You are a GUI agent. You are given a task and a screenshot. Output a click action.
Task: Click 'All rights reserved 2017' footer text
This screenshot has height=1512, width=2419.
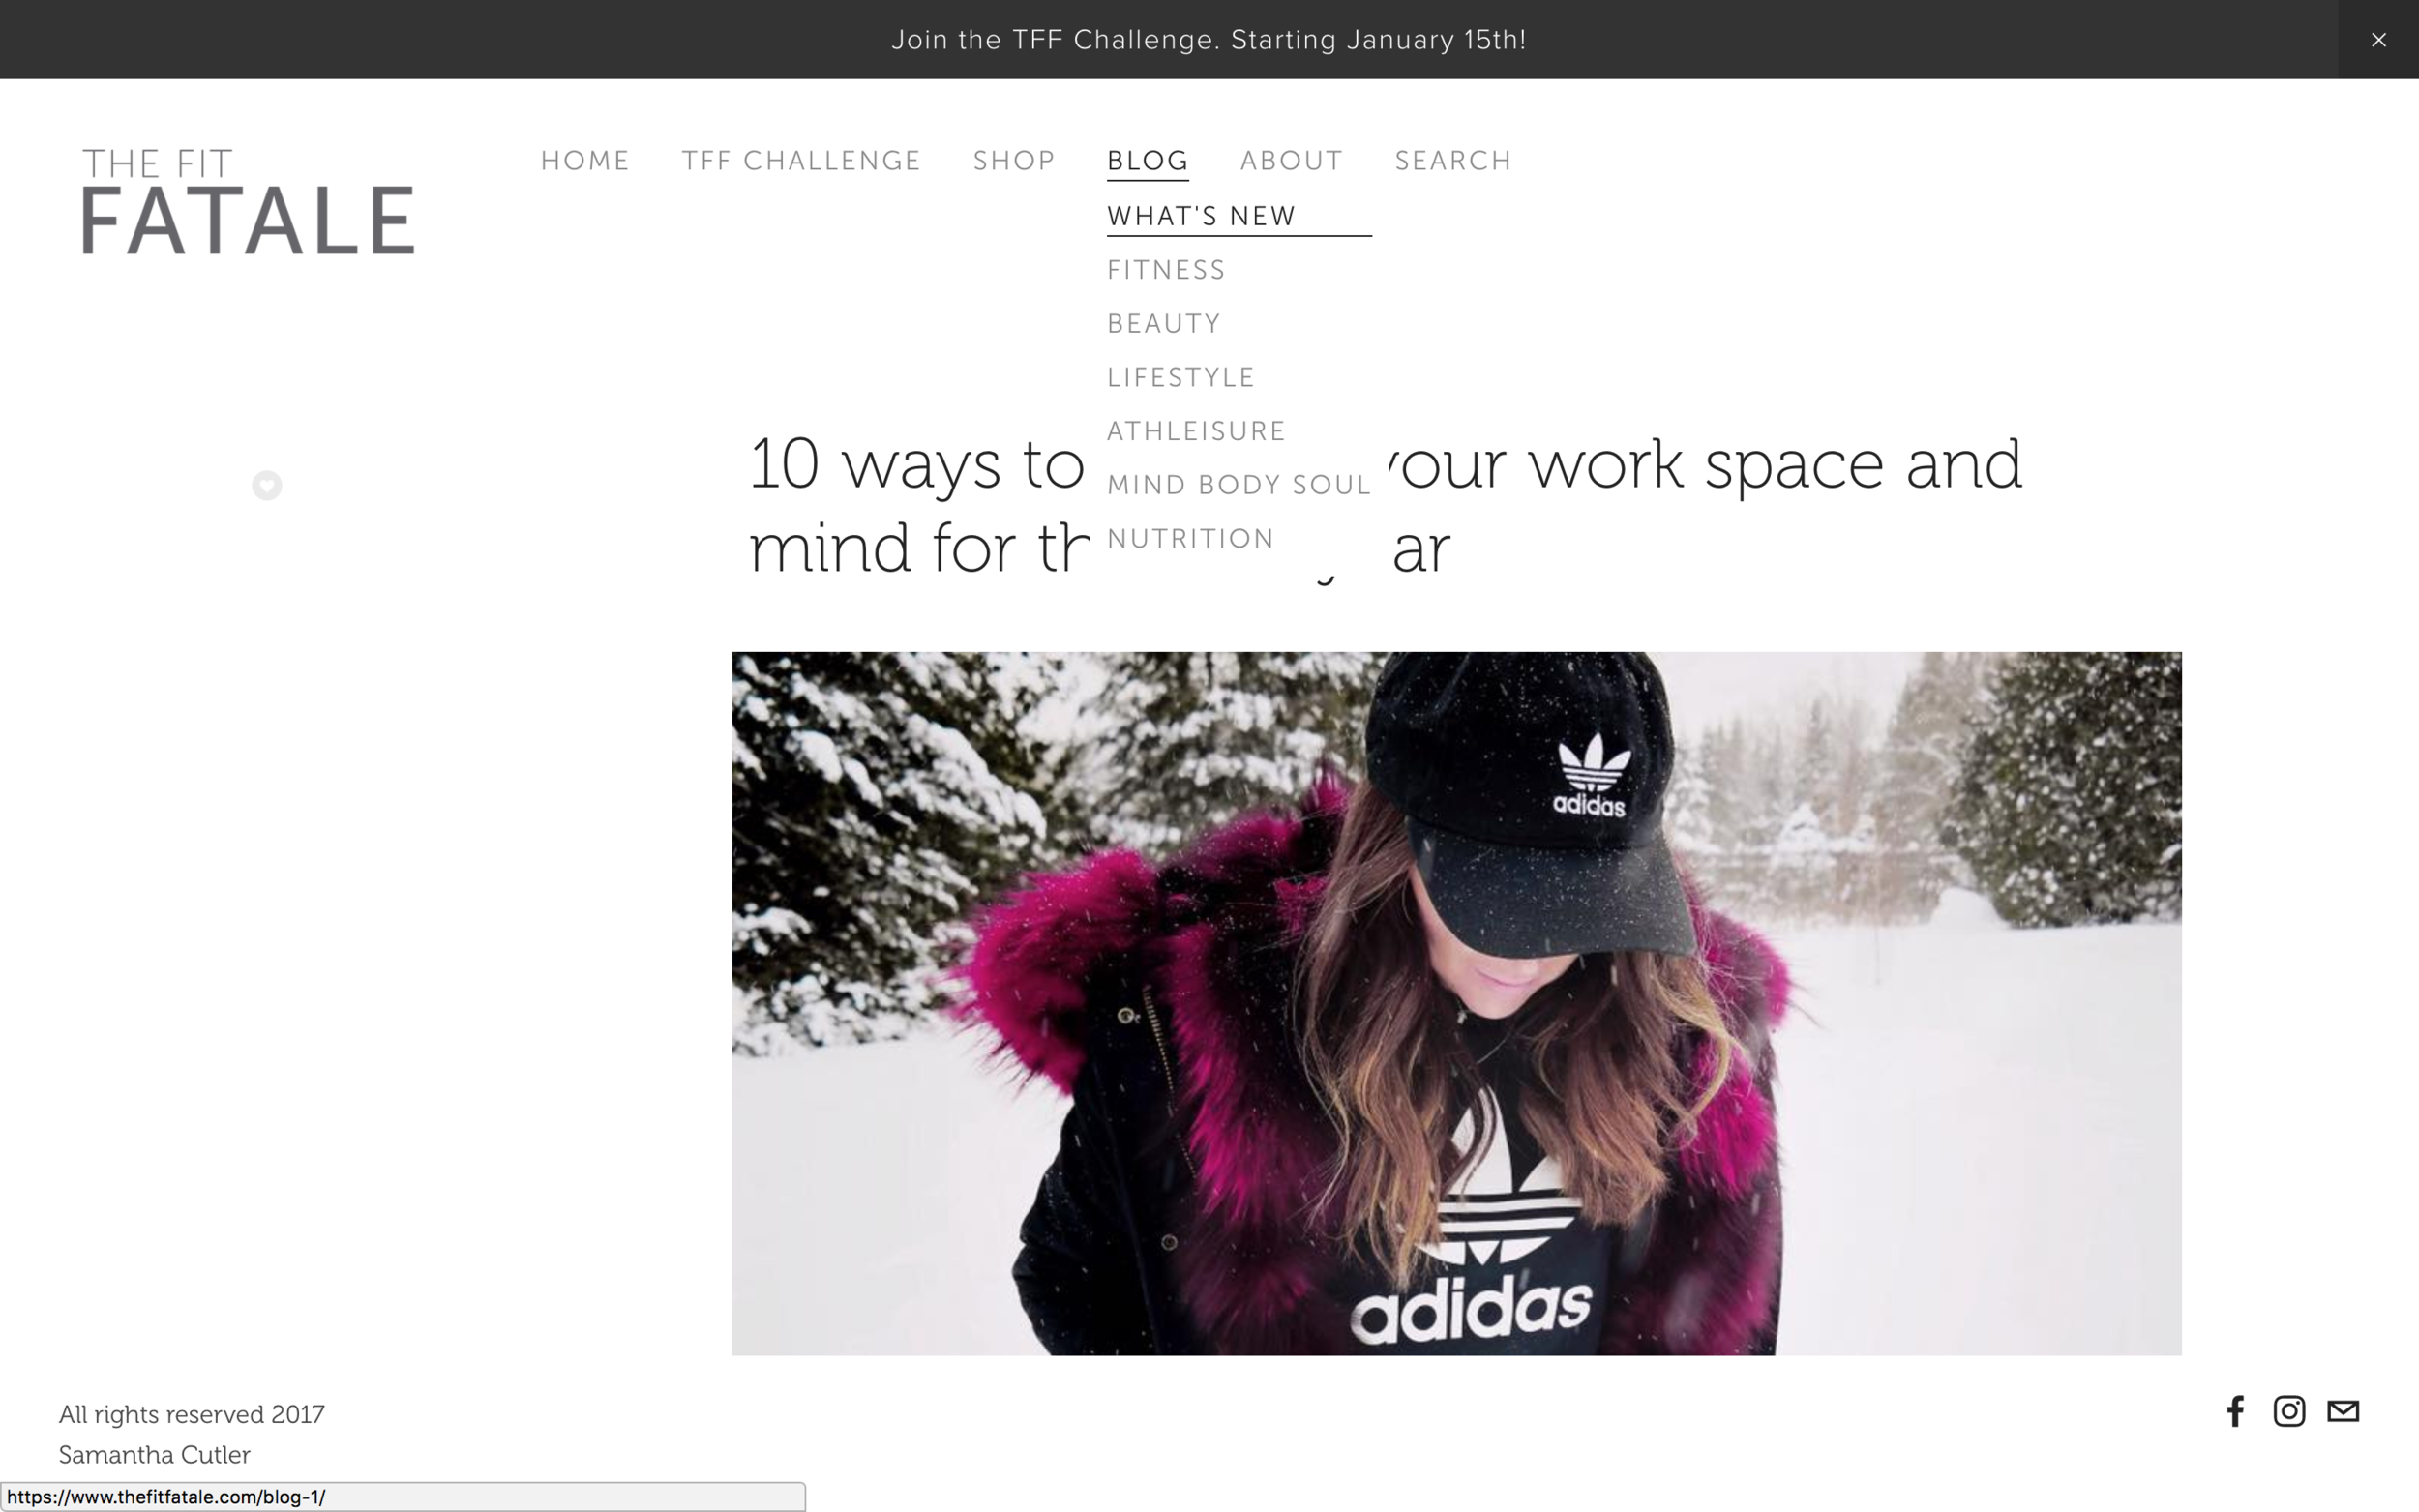point(191,1414)
